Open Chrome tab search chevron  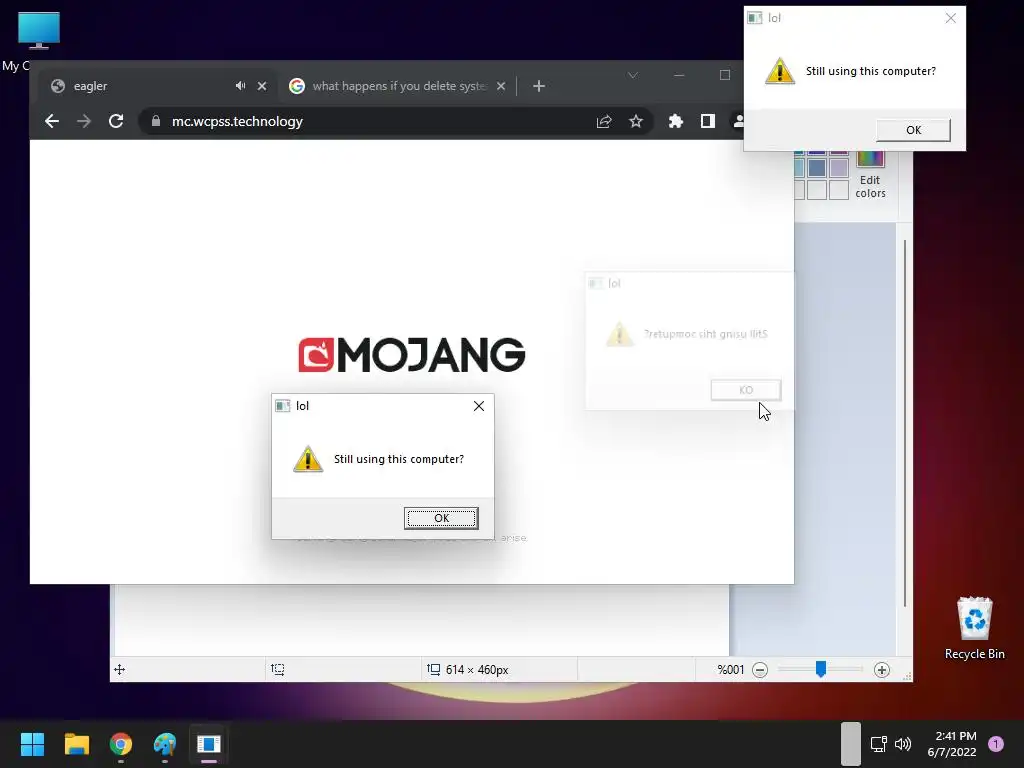pyautogui.click(x=633, y=76)
